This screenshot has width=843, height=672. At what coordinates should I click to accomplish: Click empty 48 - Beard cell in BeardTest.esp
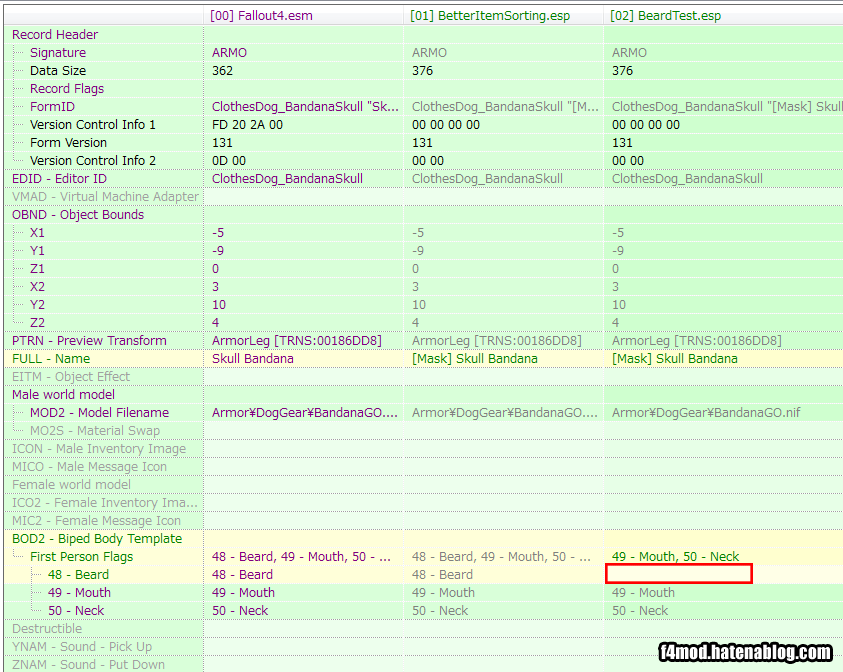[678, 574]
